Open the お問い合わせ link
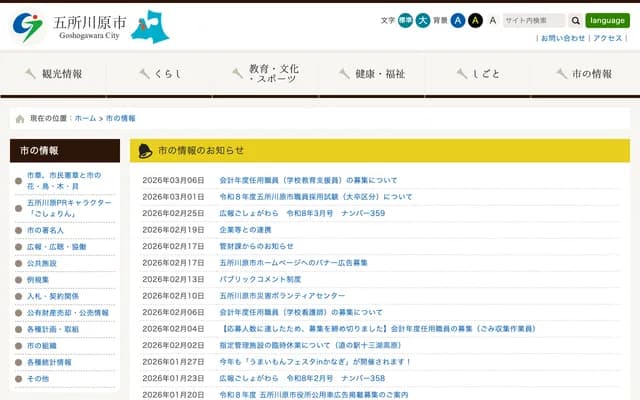This screenshot has height=400, width=640. tap(563, 38)
